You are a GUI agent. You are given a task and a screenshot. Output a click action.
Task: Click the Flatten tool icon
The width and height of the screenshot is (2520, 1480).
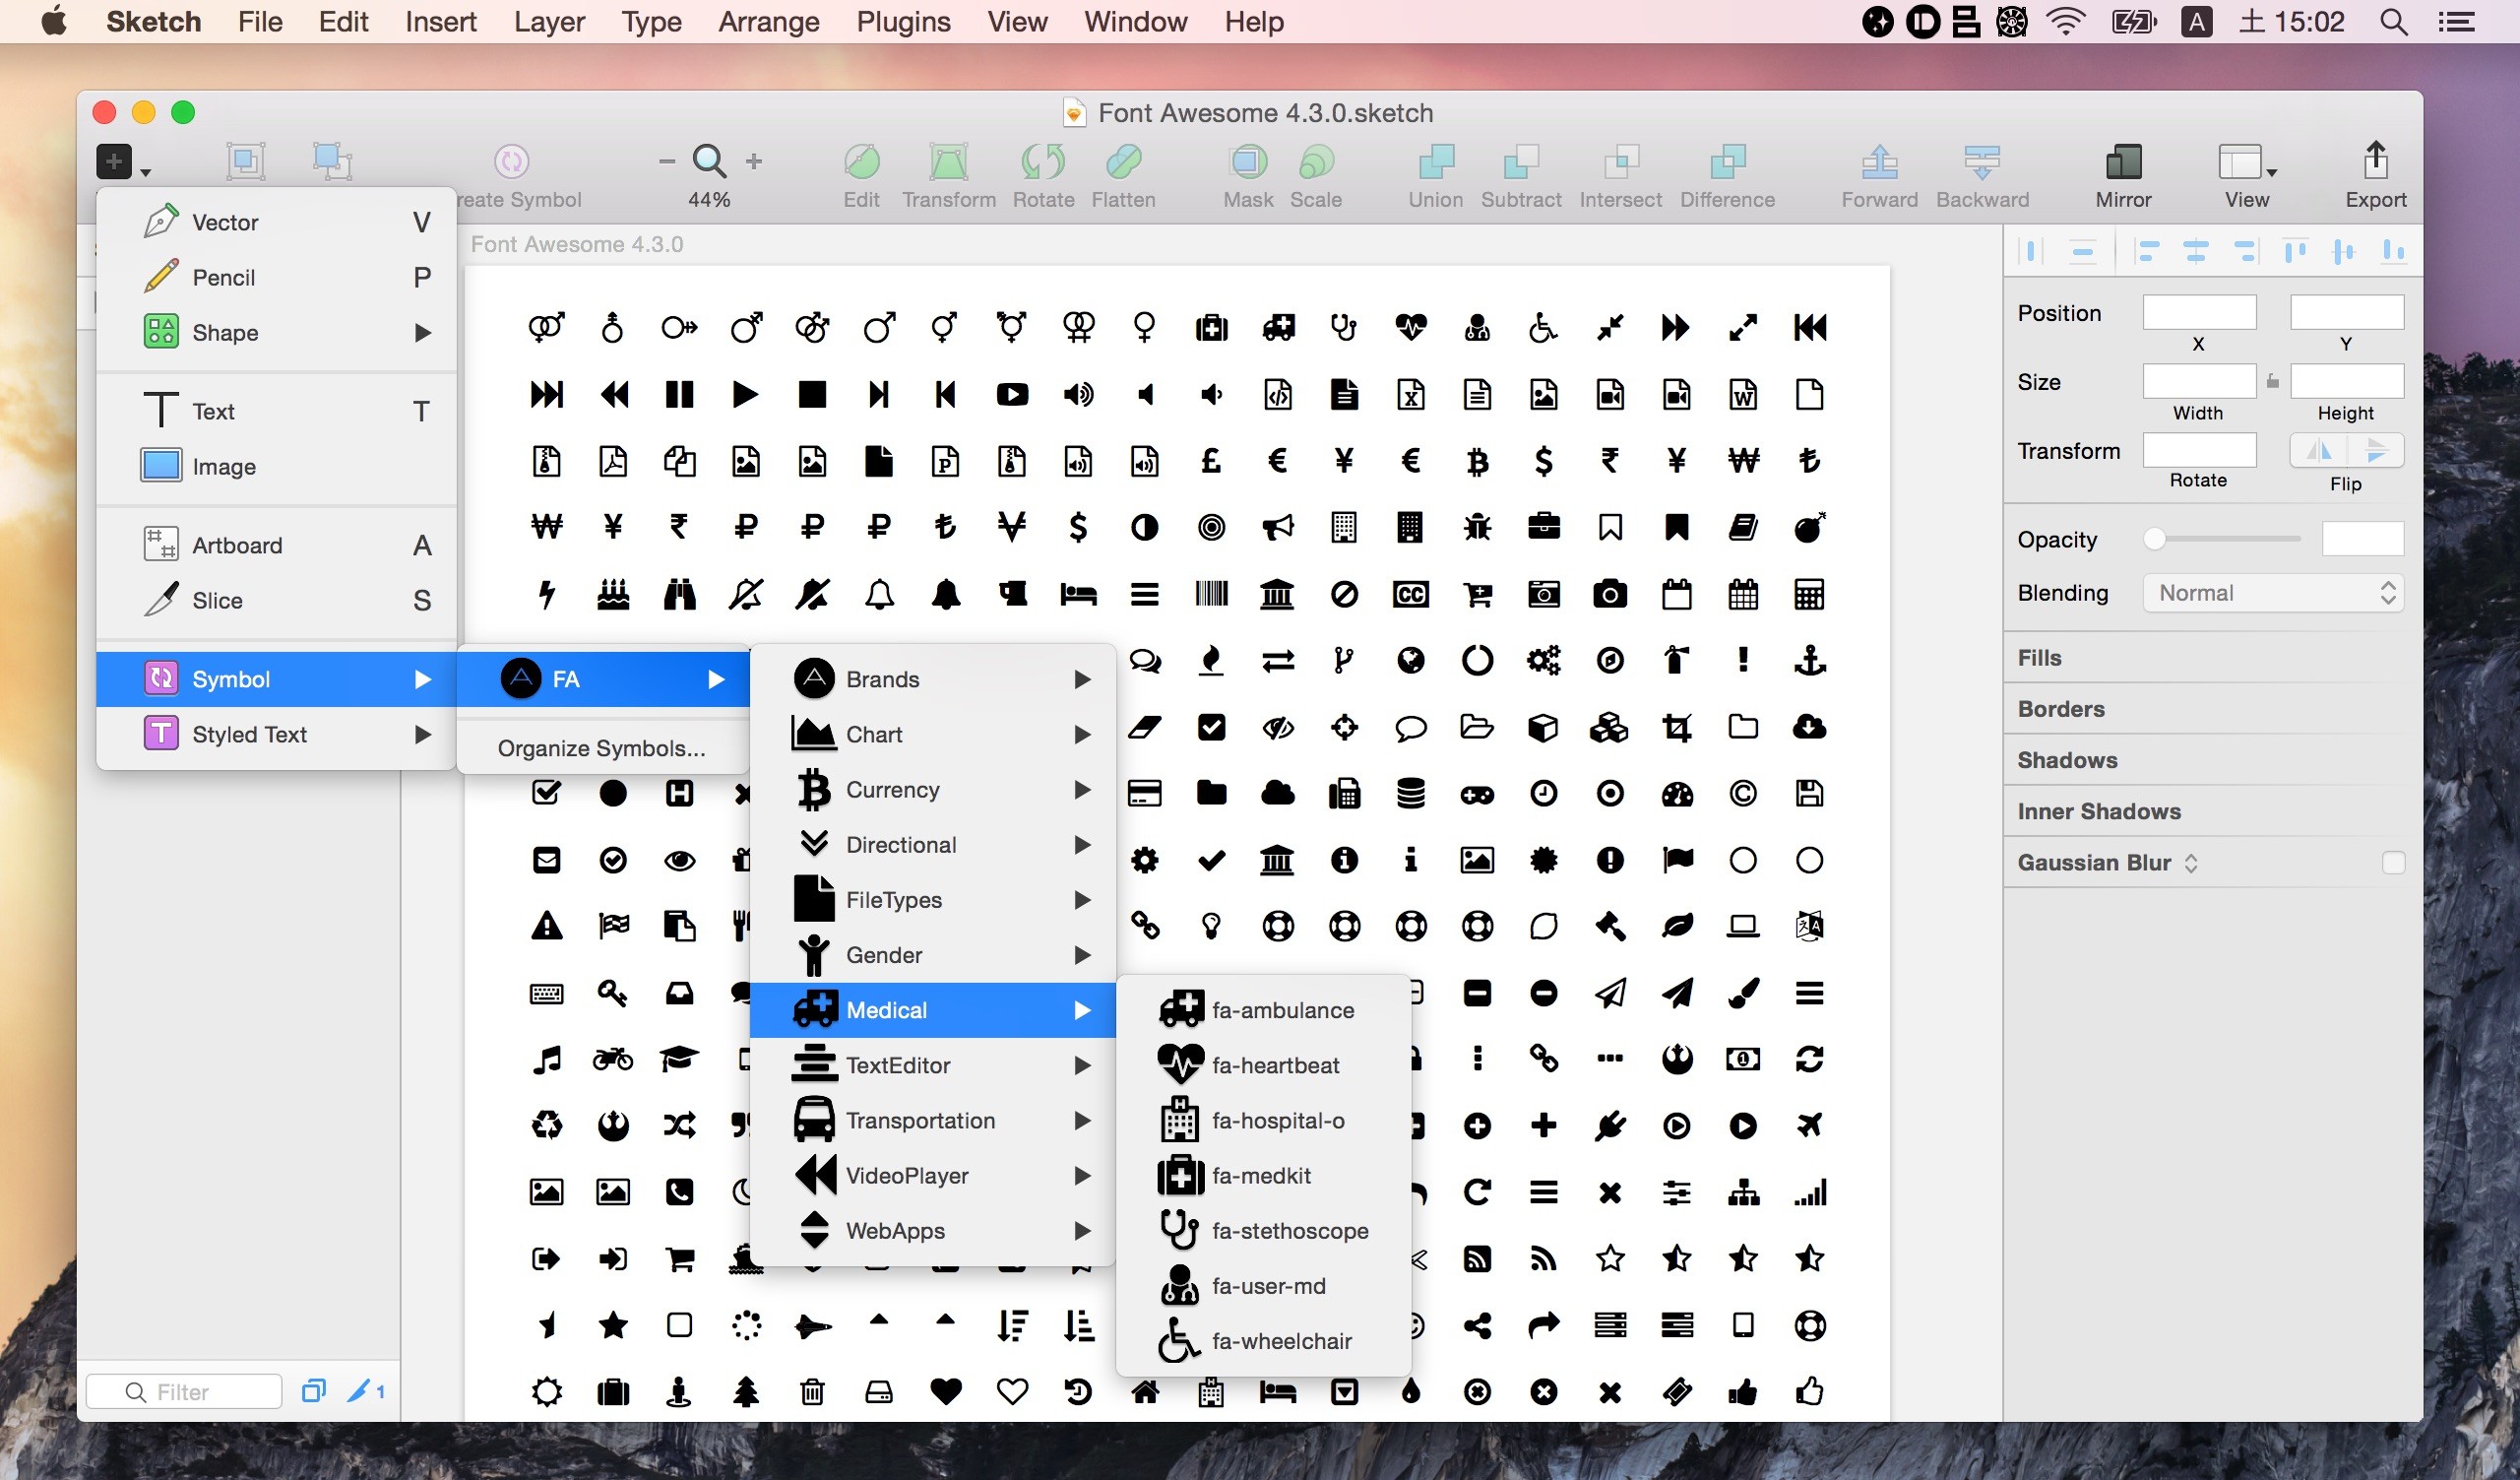1123,161
